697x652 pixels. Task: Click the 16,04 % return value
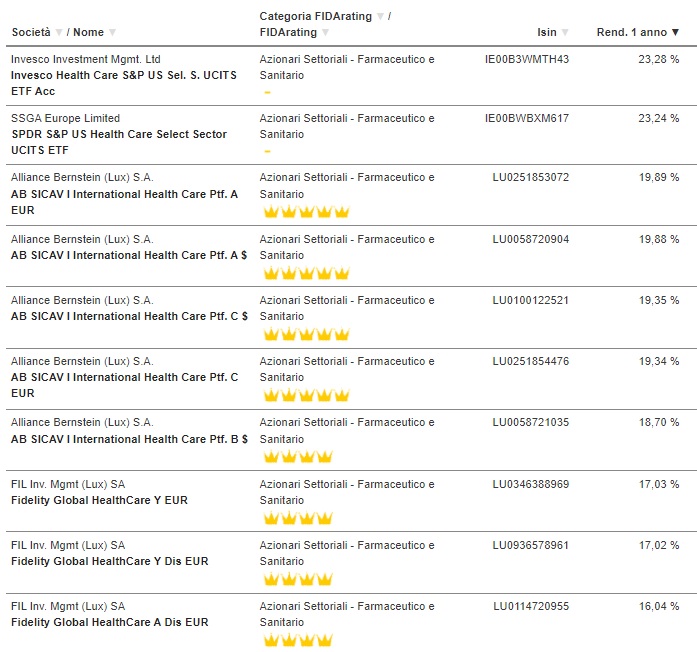pos(659,606)
